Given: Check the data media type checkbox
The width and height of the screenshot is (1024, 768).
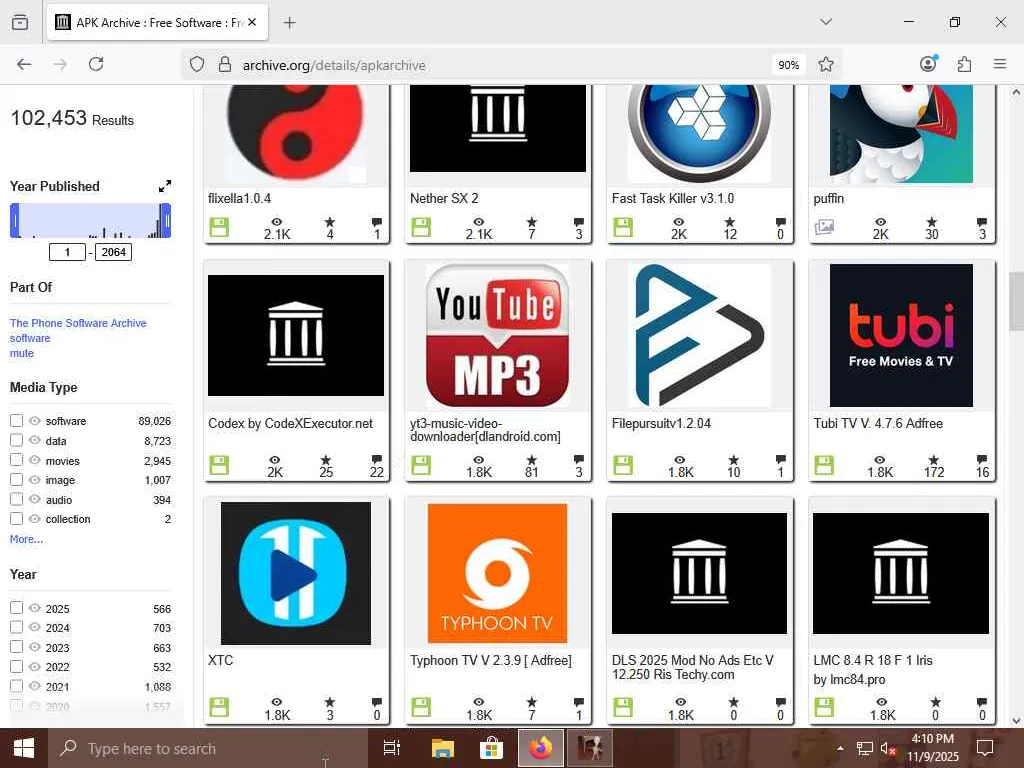Looking at the screenshot, I should click(x=16, y=440).
